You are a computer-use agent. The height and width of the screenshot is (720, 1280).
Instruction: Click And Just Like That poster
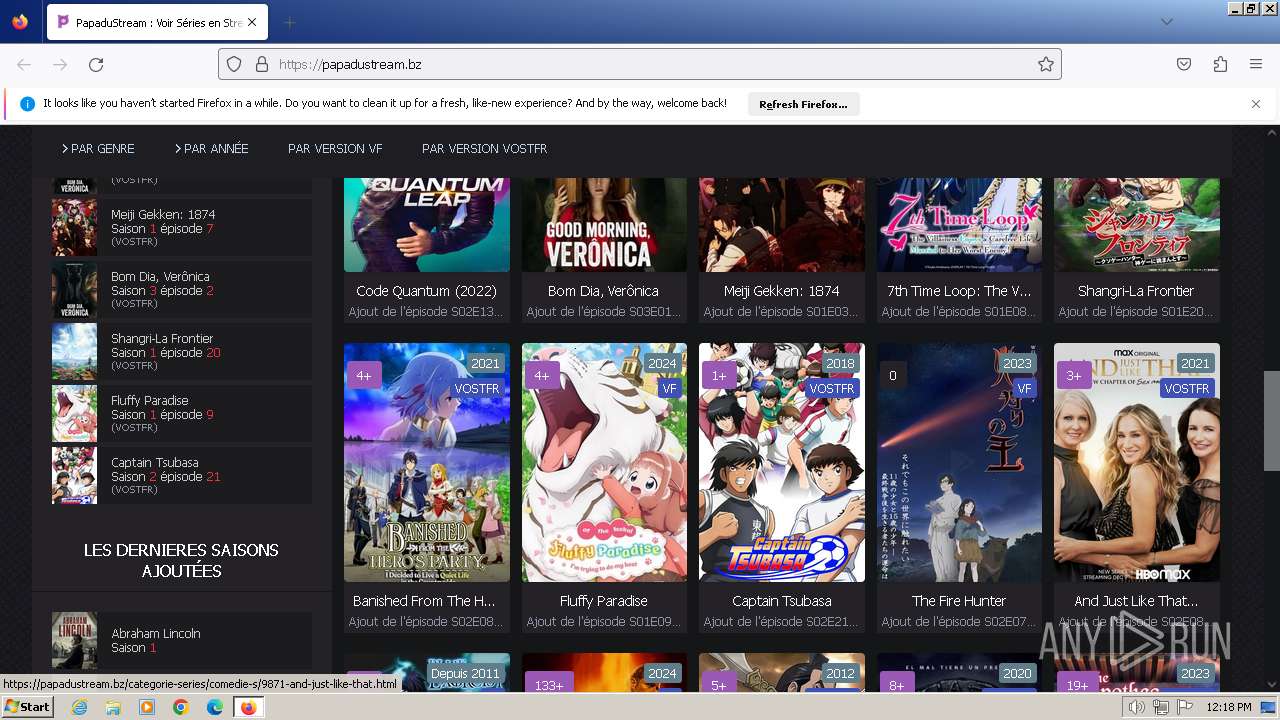tap(1137, 462)
